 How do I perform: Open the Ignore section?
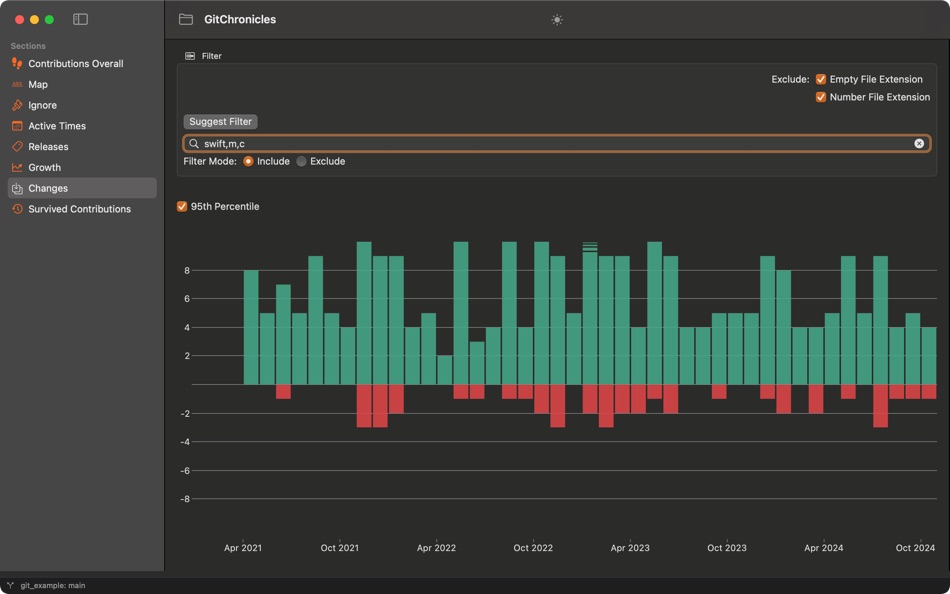(82, 105)
